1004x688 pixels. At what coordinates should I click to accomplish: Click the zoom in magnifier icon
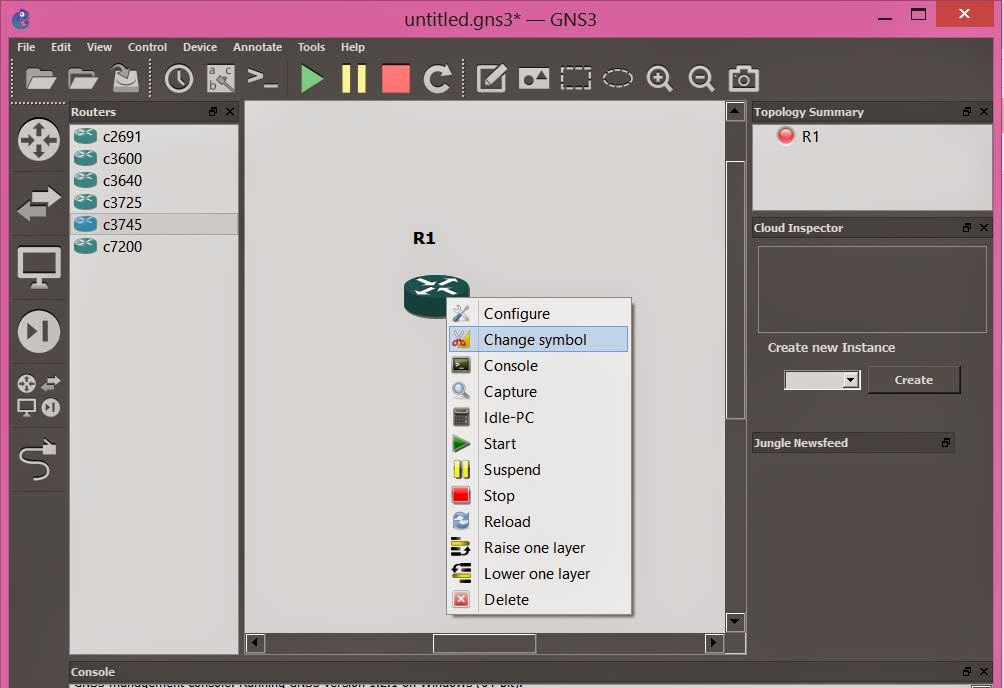pyautogui.click(x=660, y=79)
